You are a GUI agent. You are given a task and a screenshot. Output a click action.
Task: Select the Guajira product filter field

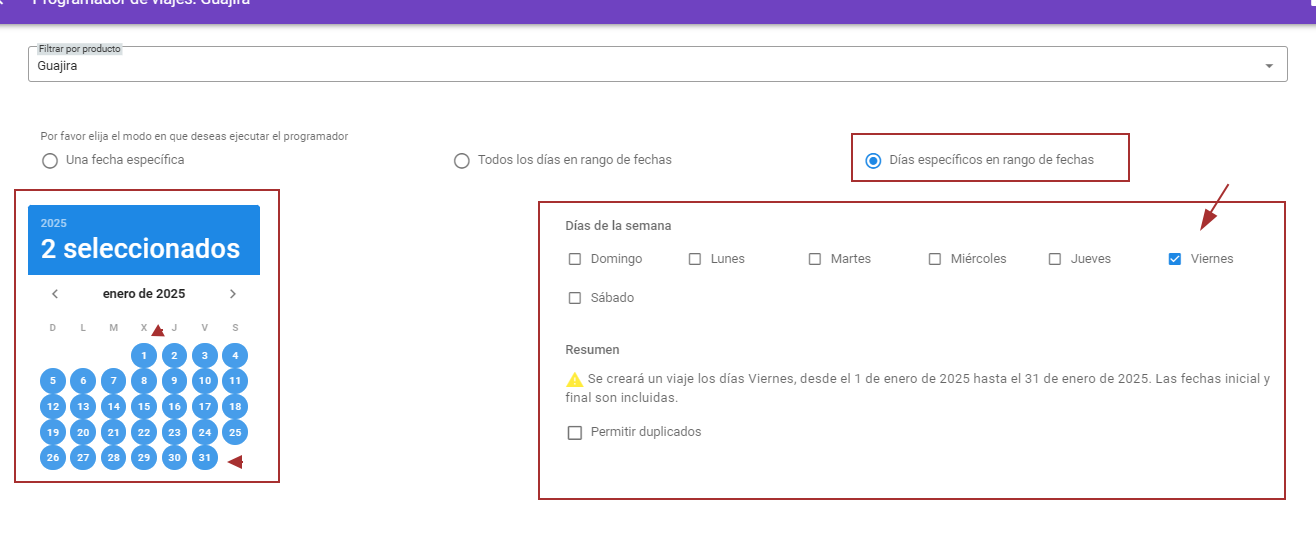640,66
